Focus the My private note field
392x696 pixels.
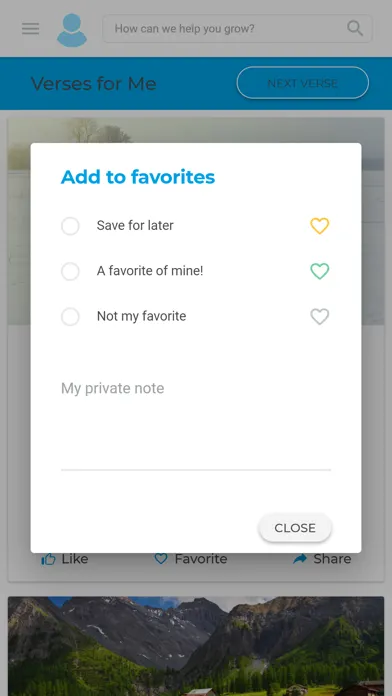pos(196,422)
